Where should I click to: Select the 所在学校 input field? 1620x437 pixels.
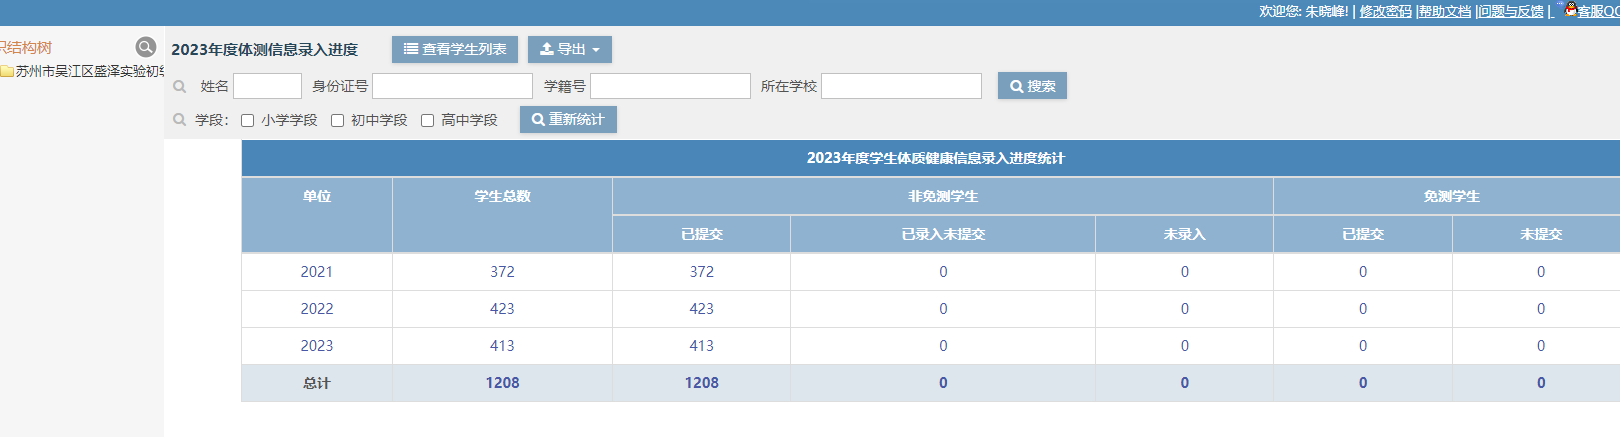click(901, 86)
